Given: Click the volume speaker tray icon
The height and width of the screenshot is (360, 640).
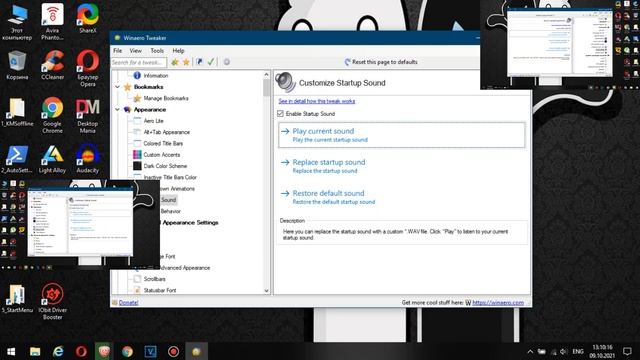Looking at the screenshot, I should click(564, 351).
